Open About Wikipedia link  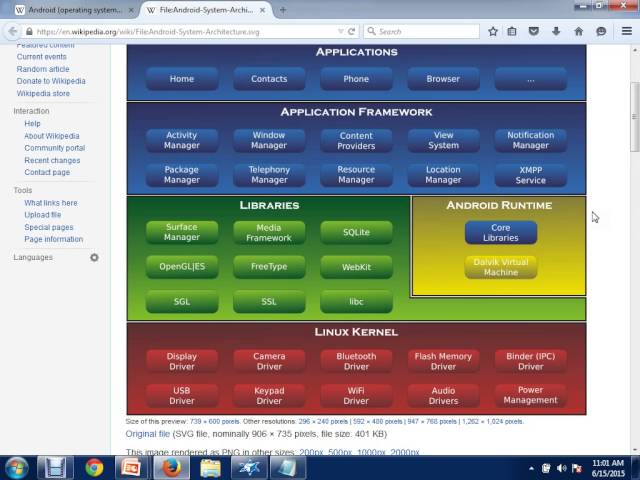point(52,136)
